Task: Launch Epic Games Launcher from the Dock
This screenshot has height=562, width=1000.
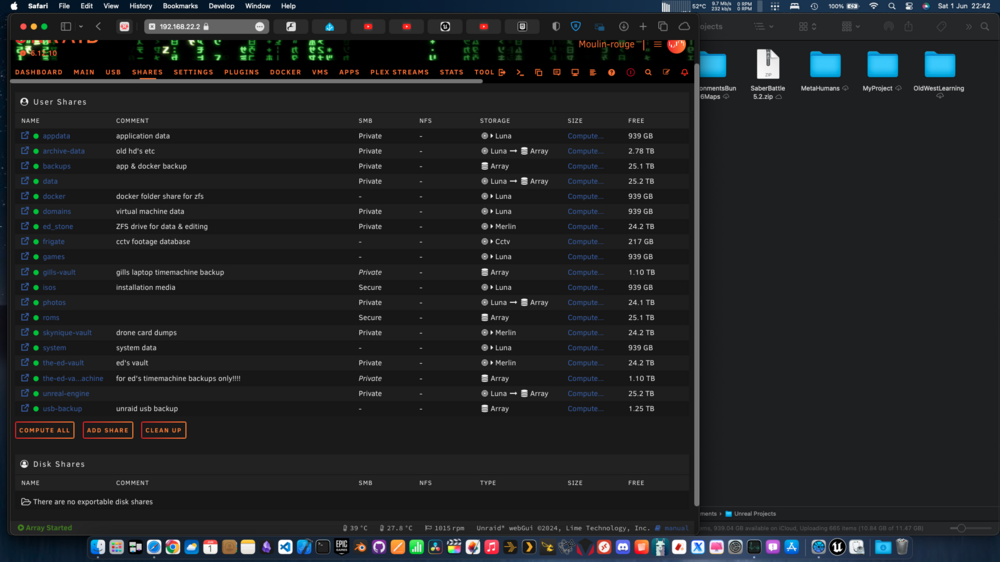Action: (342, 547)
